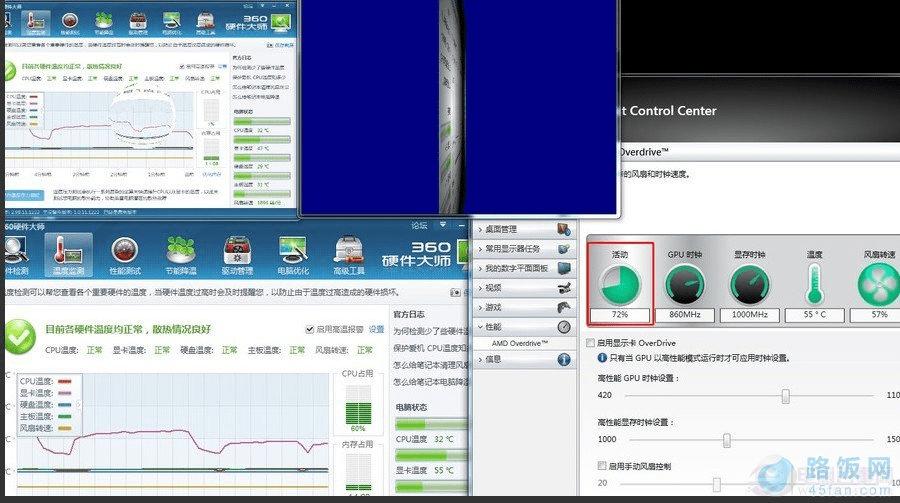Open 节能降温 clover icon in large 360 window
Screen dimensions: 900x503
click(x=181, y=256)
